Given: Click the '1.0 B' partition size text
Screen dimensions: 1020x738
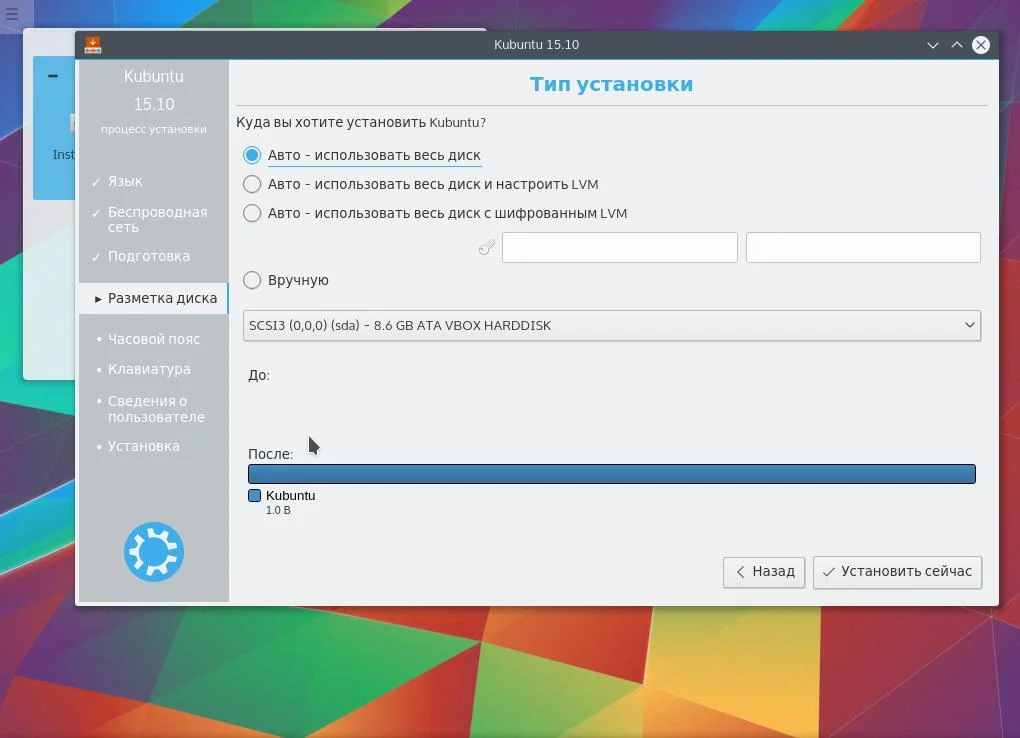Looking at the screenshot, I should (x=278, y=511).
